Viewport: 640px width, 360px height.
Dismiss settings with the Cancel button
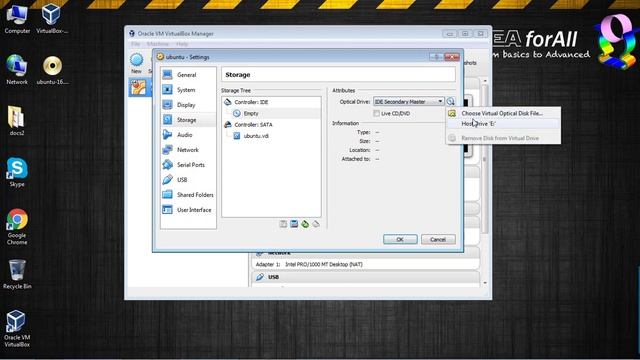click(438, 239)
